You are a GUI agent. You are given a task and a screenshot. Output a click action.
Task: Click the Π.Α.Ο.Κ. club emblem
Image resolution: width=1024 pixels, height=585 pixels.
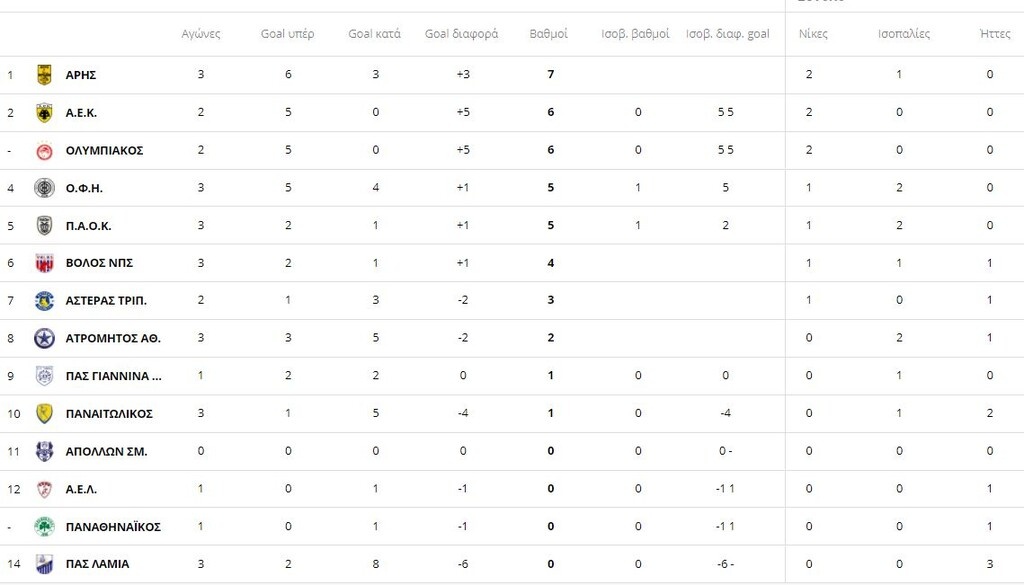44,226
